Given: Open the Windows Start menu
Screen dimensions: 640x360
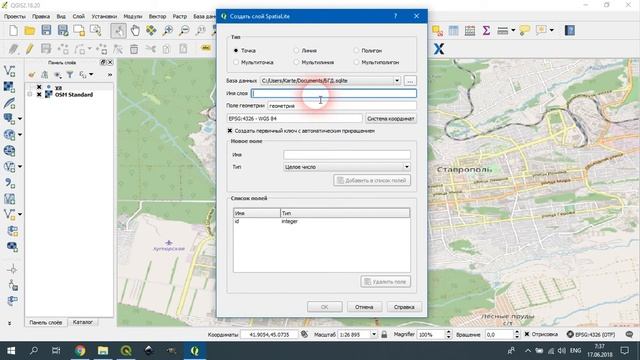Looking at the screenshot, I should pos(11,351).
